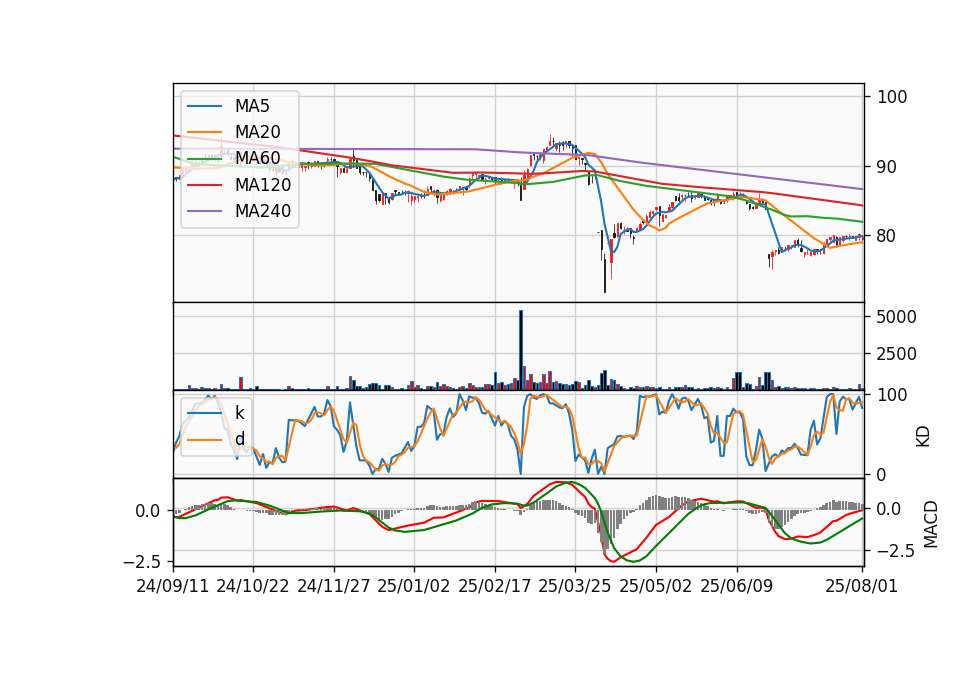Click the MA20 legend label
This screenshot has height=690, width=960.
click(x=257, y=132)
